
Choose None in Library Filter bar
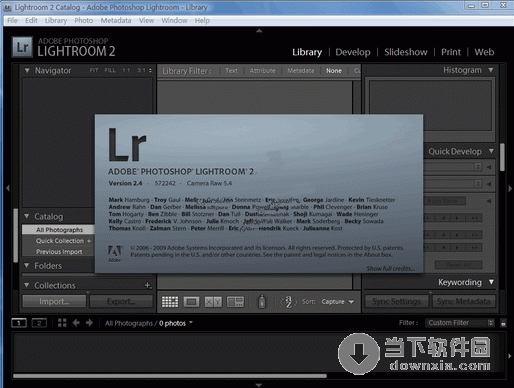334,71
